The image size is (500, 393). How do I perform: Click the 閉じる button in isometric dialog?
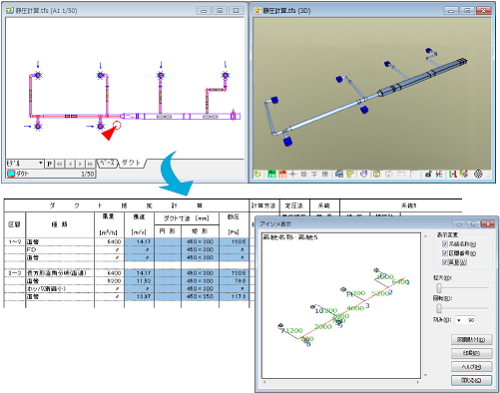point(471,380)
